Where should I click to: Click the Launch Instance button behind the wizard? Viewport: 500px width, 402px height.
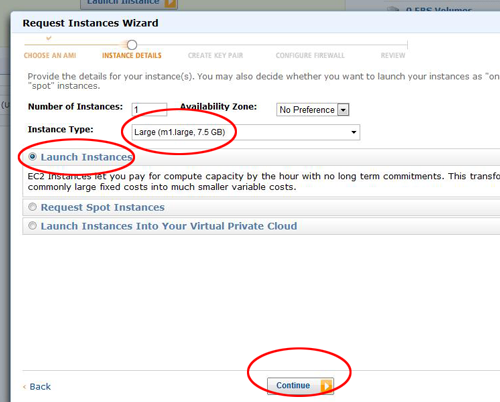click(129, 3)
